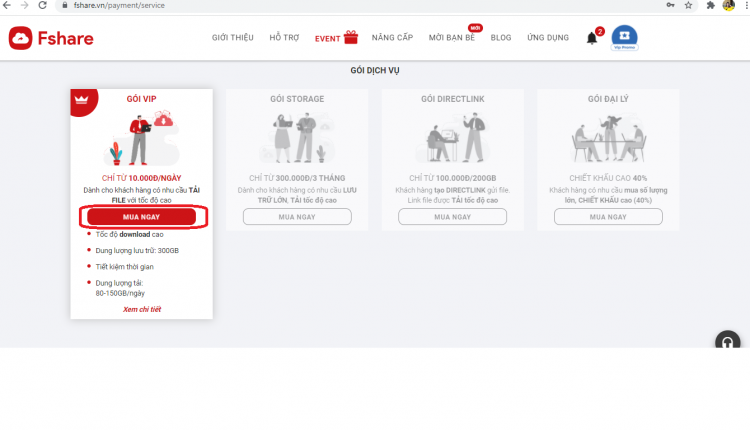Click the 80-150GB/ngày text

coord(120,293)
